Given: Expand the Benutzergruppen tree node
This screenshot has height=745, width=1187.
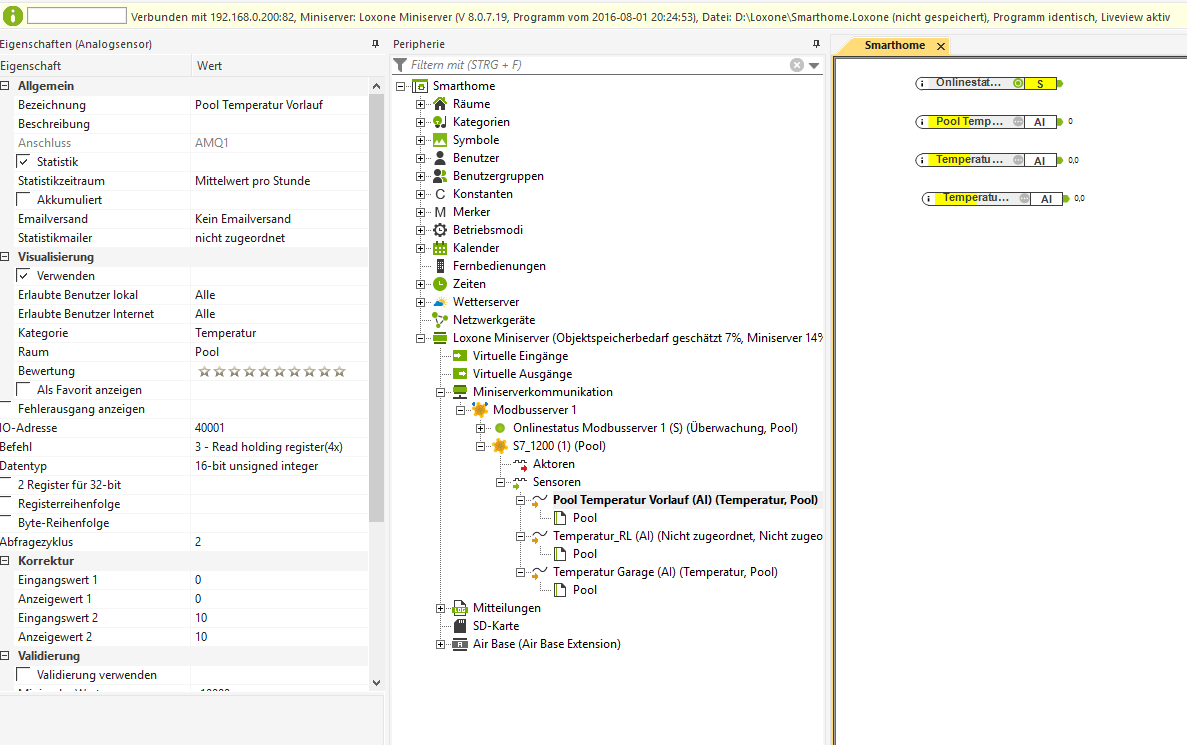Looking at the screenshot, I should click(421, 176).
